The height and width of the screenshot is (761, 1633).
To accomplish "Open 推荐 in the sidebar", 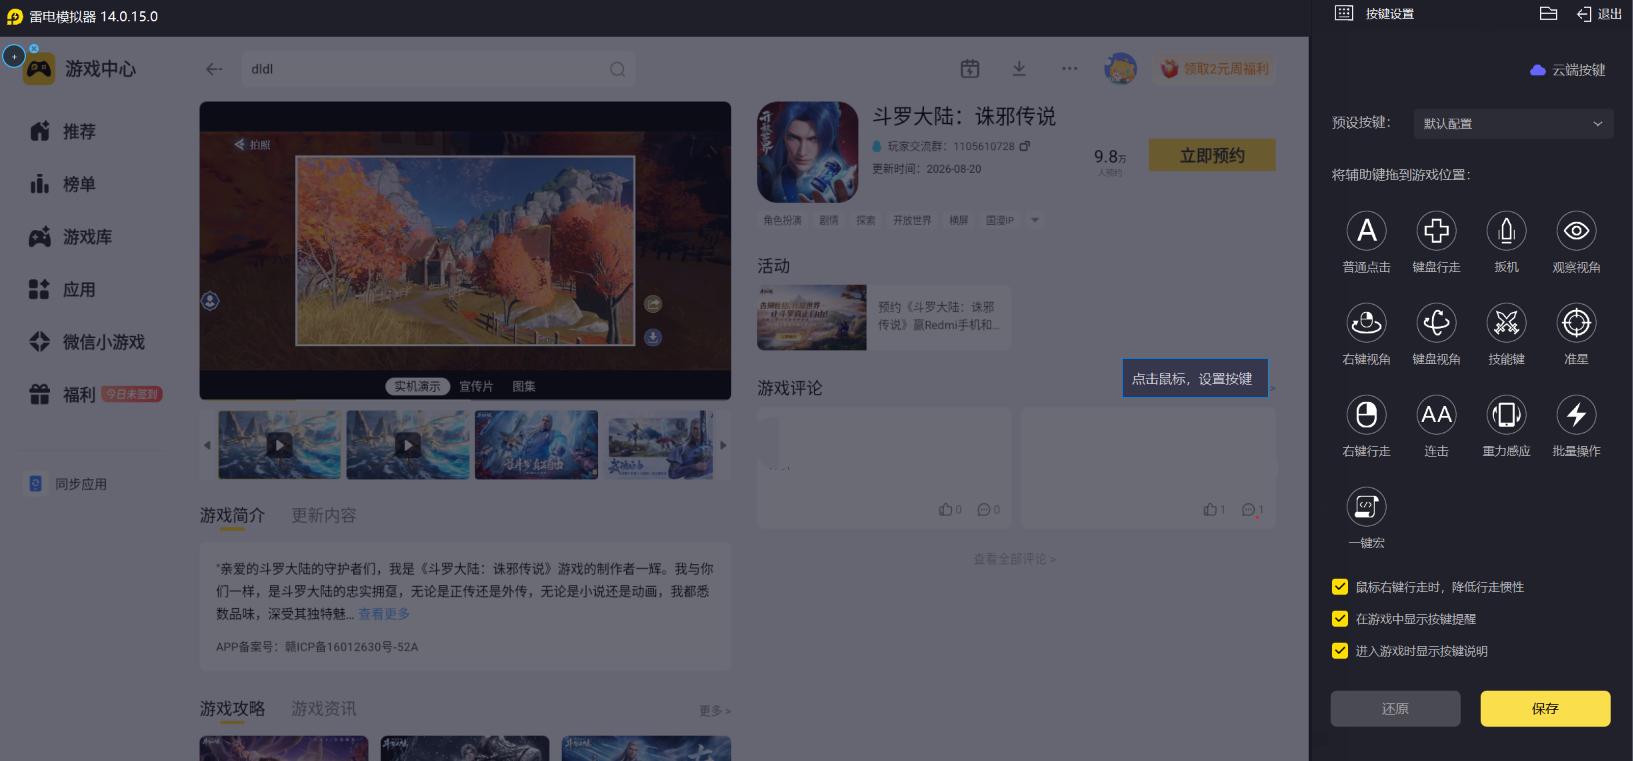I will click(x=64, y=131).
